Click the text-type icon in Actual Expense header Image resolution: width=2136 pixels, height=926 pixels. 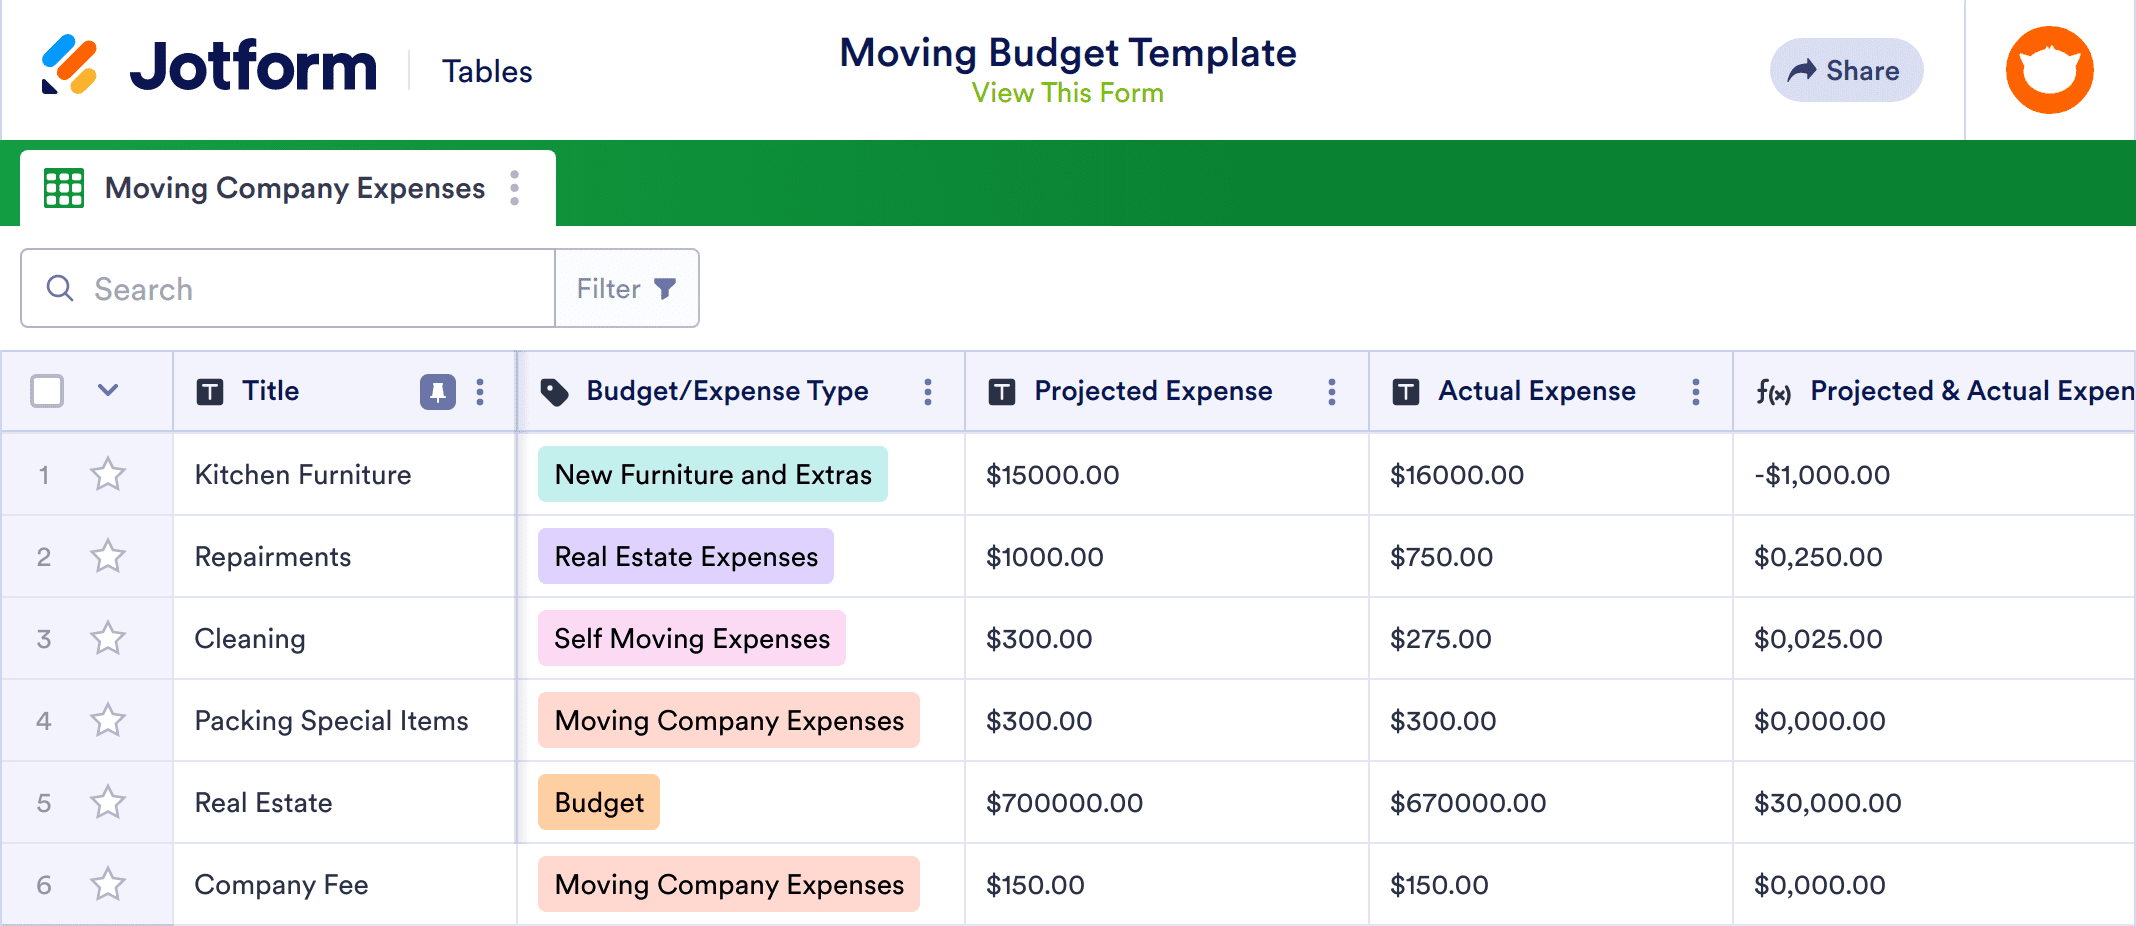coord(1404,391)
